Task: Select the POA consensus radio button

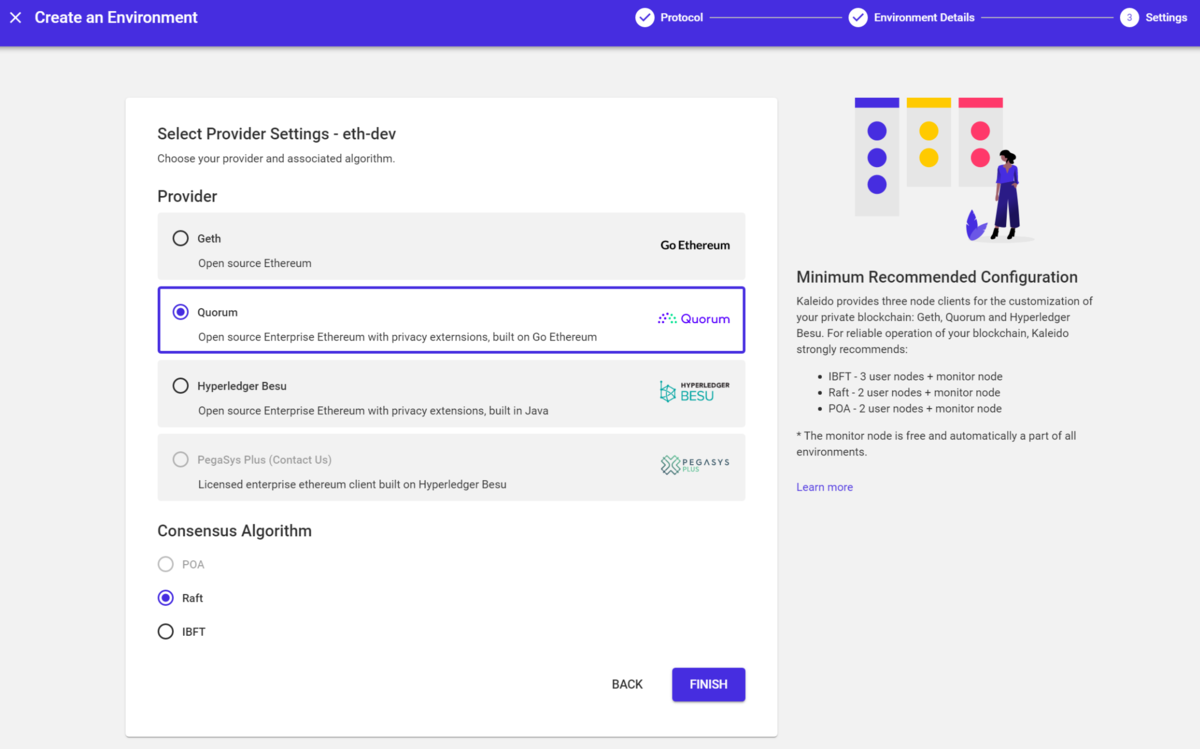Action: (166, 564)
